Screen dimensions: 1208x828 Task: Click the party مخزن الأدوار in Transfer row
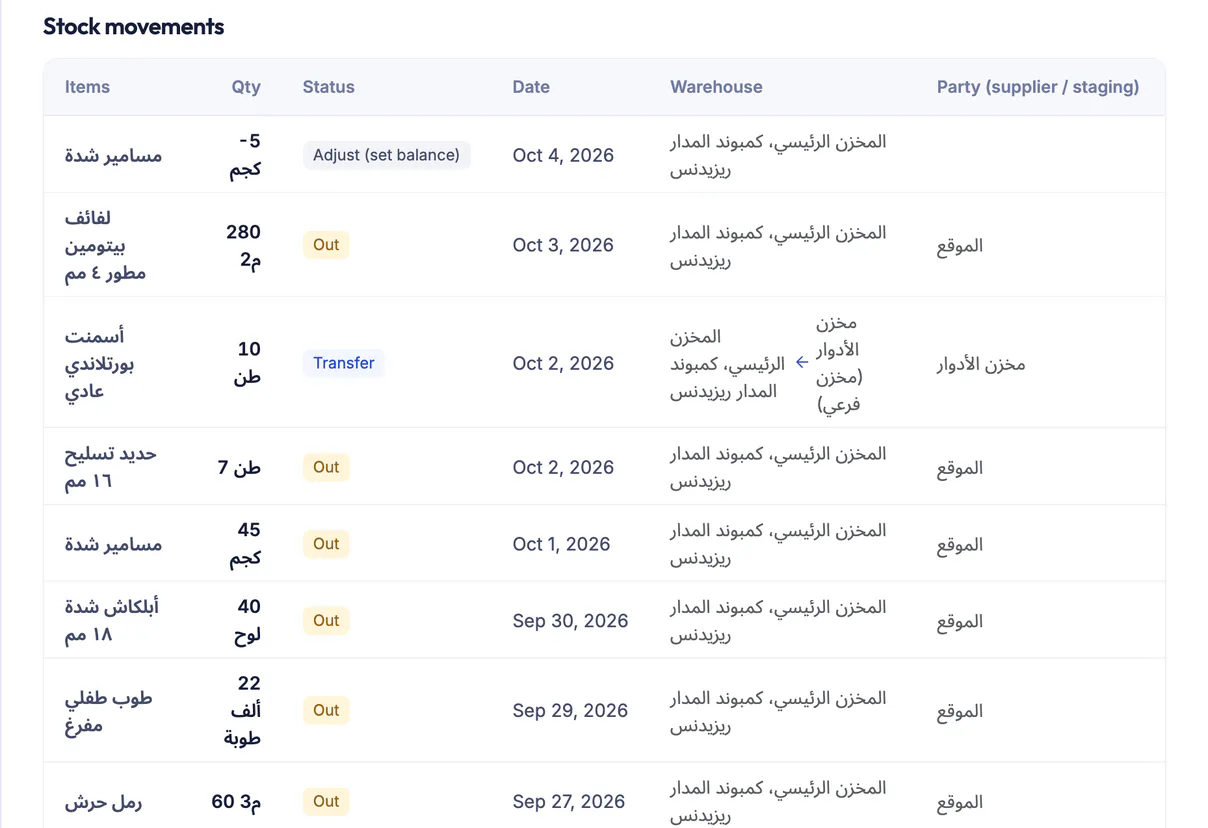981,364
